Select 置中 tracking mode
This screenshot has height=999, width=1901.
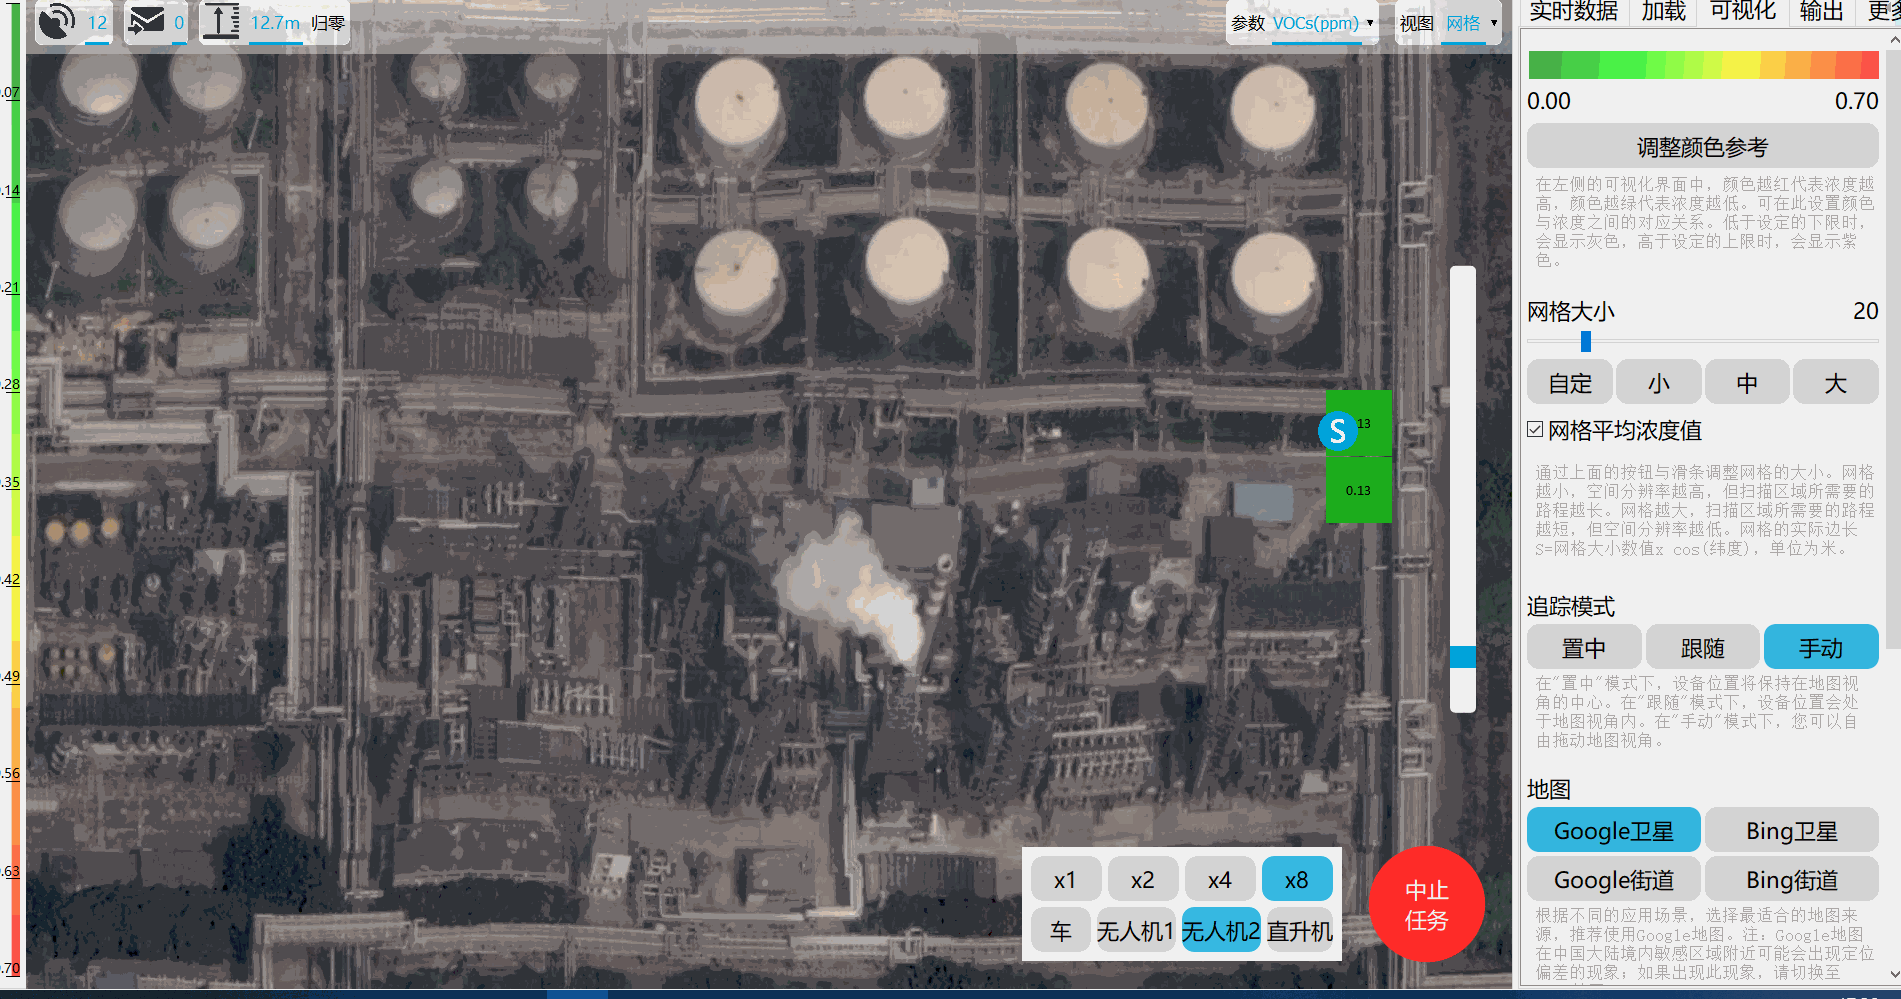[1584, 648]
